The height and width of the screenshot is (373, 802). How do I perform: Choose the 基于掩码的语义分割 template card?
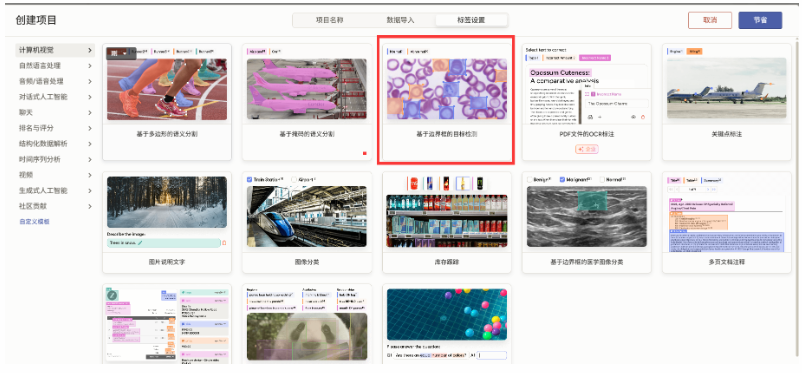click(x=306, y=102)
